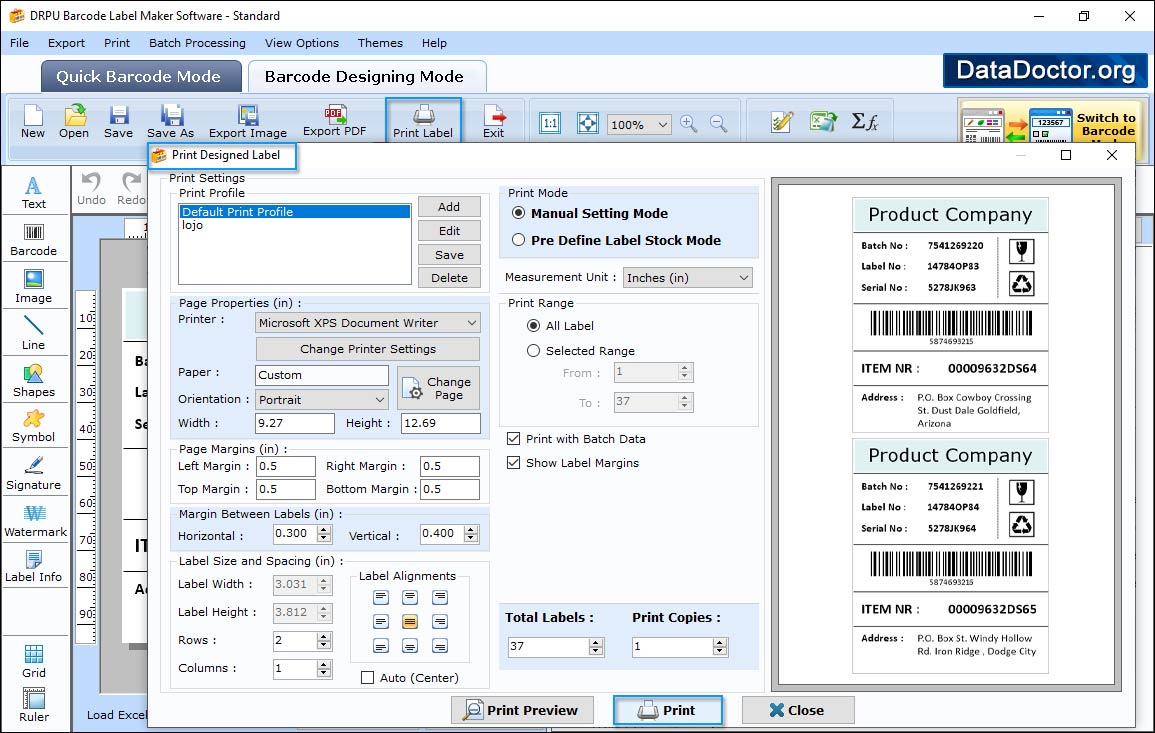Open the Printer dropdown list
The height and width of the screenshot is (733, 1155).
click(x=368, y=323)
